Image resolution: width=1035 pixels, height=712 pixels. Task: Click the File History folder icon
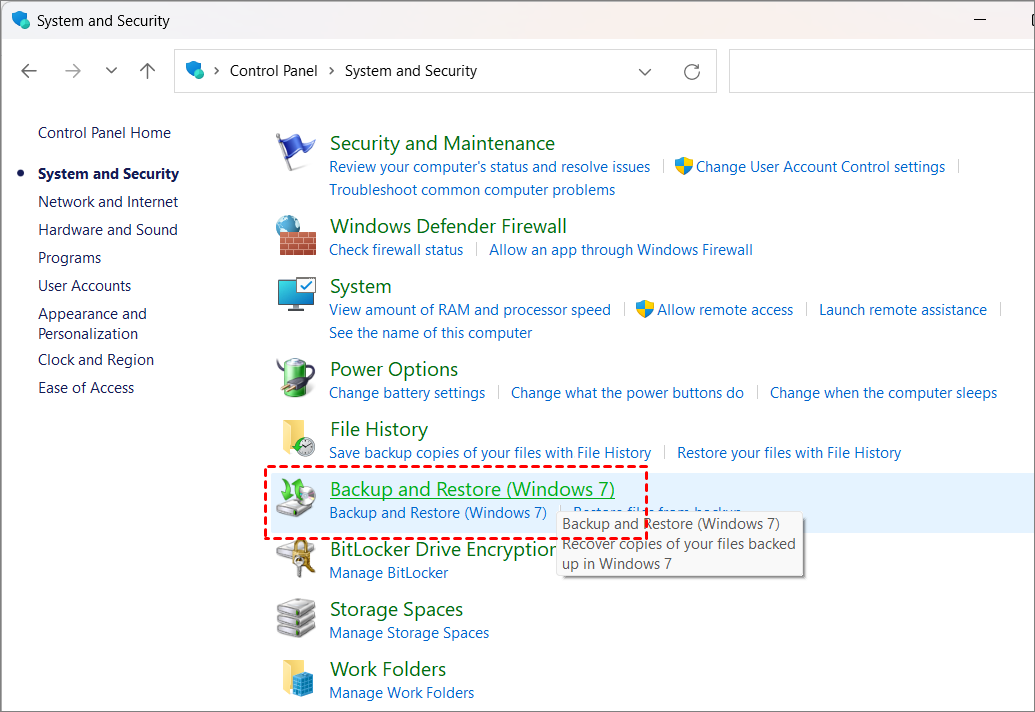click(x=296, y=440)
